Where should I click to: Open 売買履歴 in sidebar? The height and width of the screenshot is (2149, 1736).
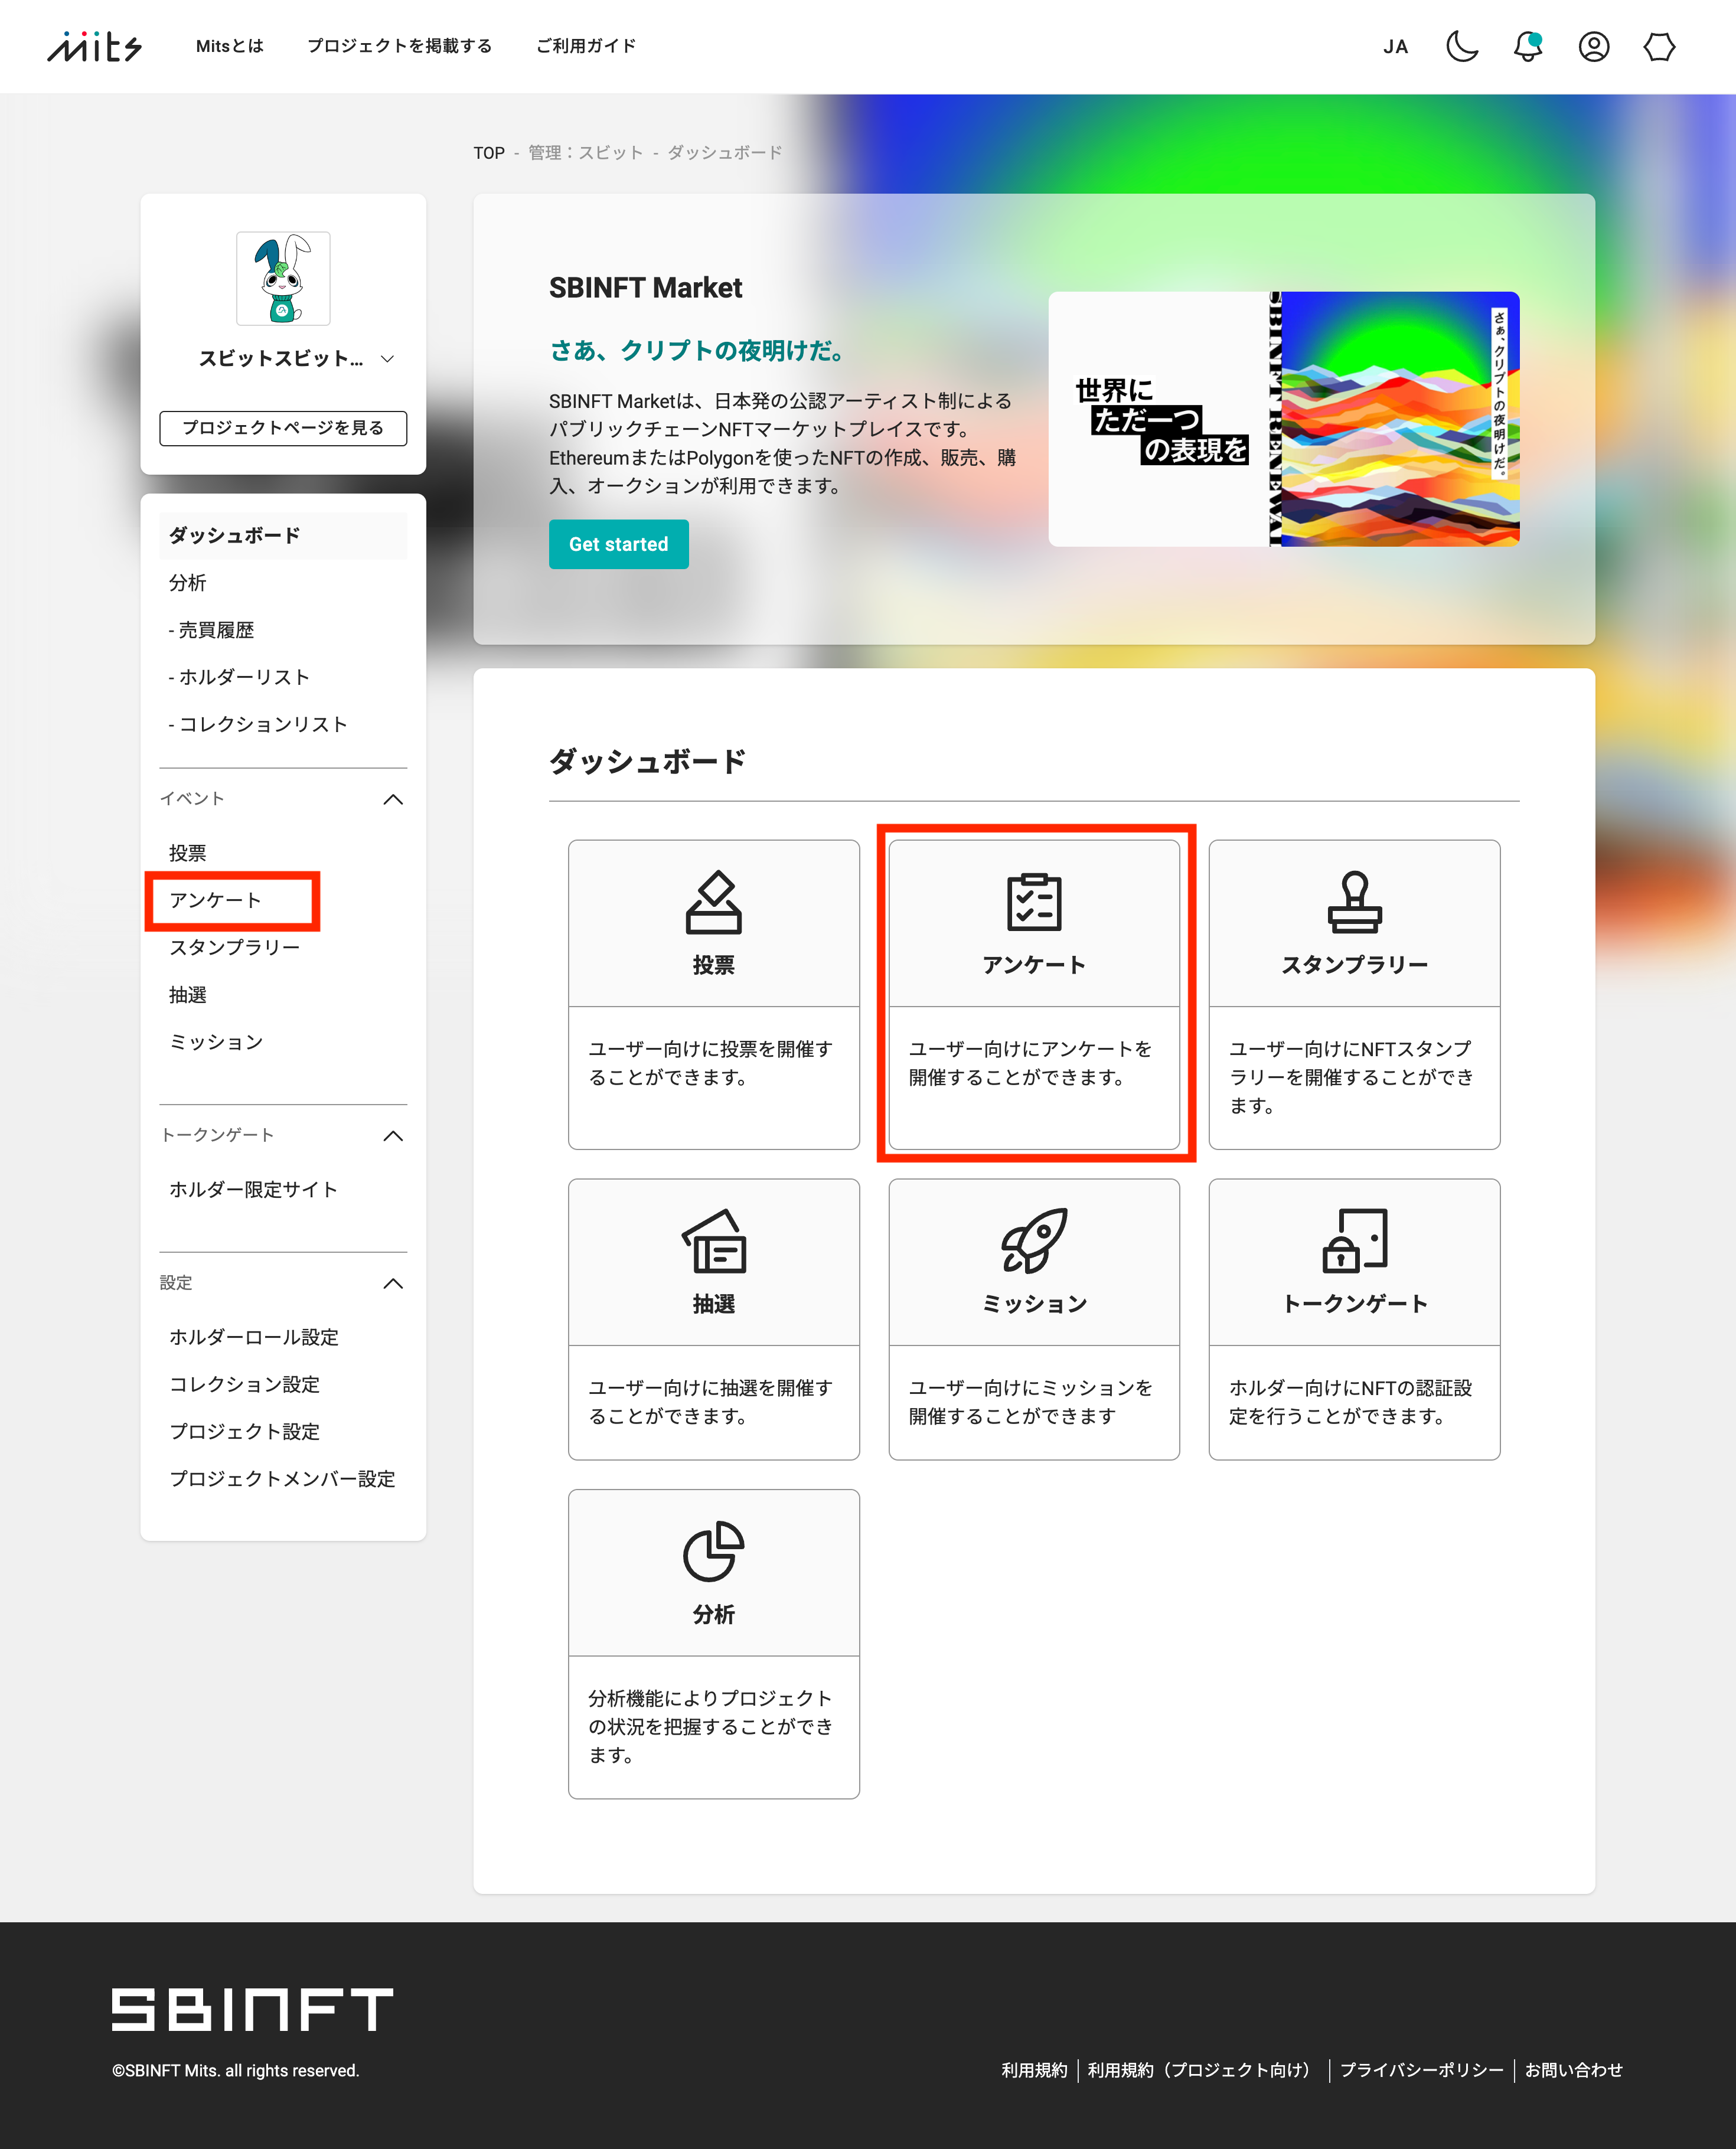tap(211, 630)
